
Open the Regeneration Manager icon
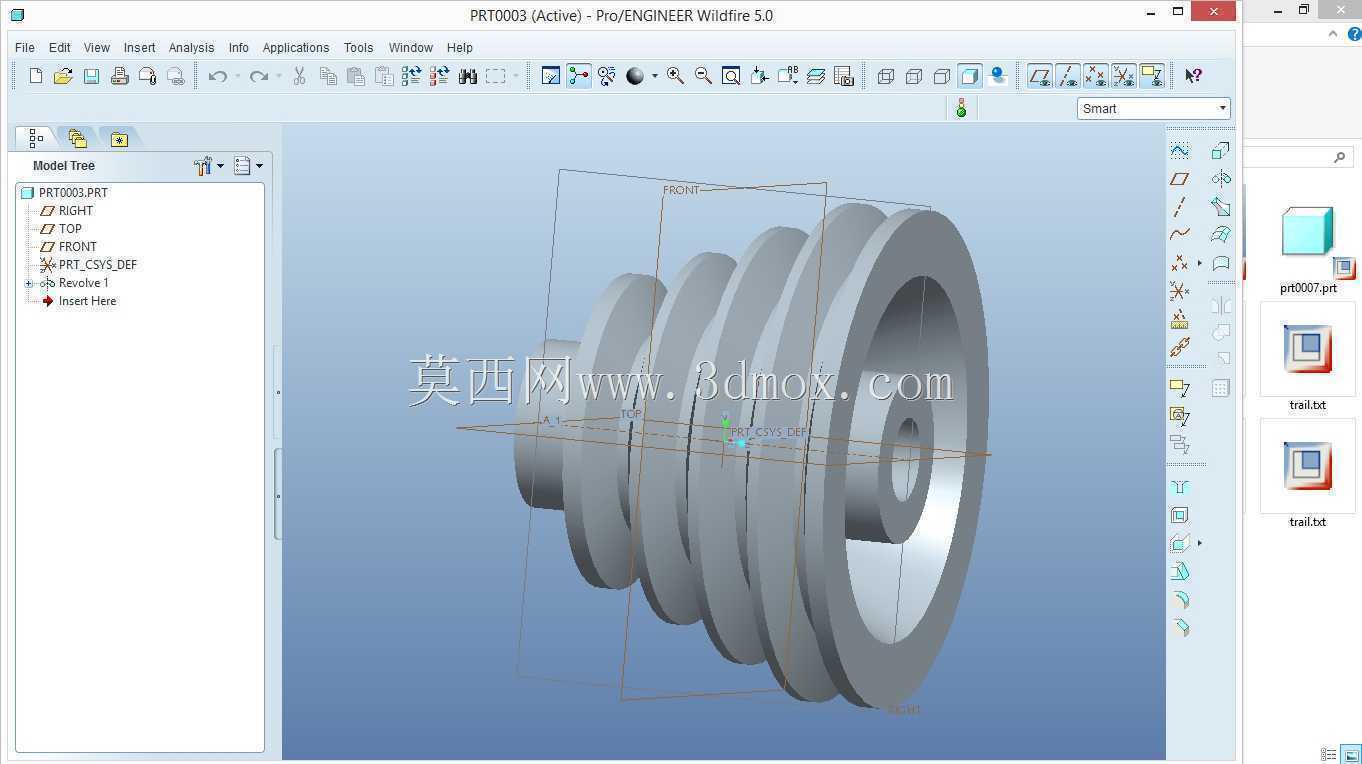click(x=439, y=76)
